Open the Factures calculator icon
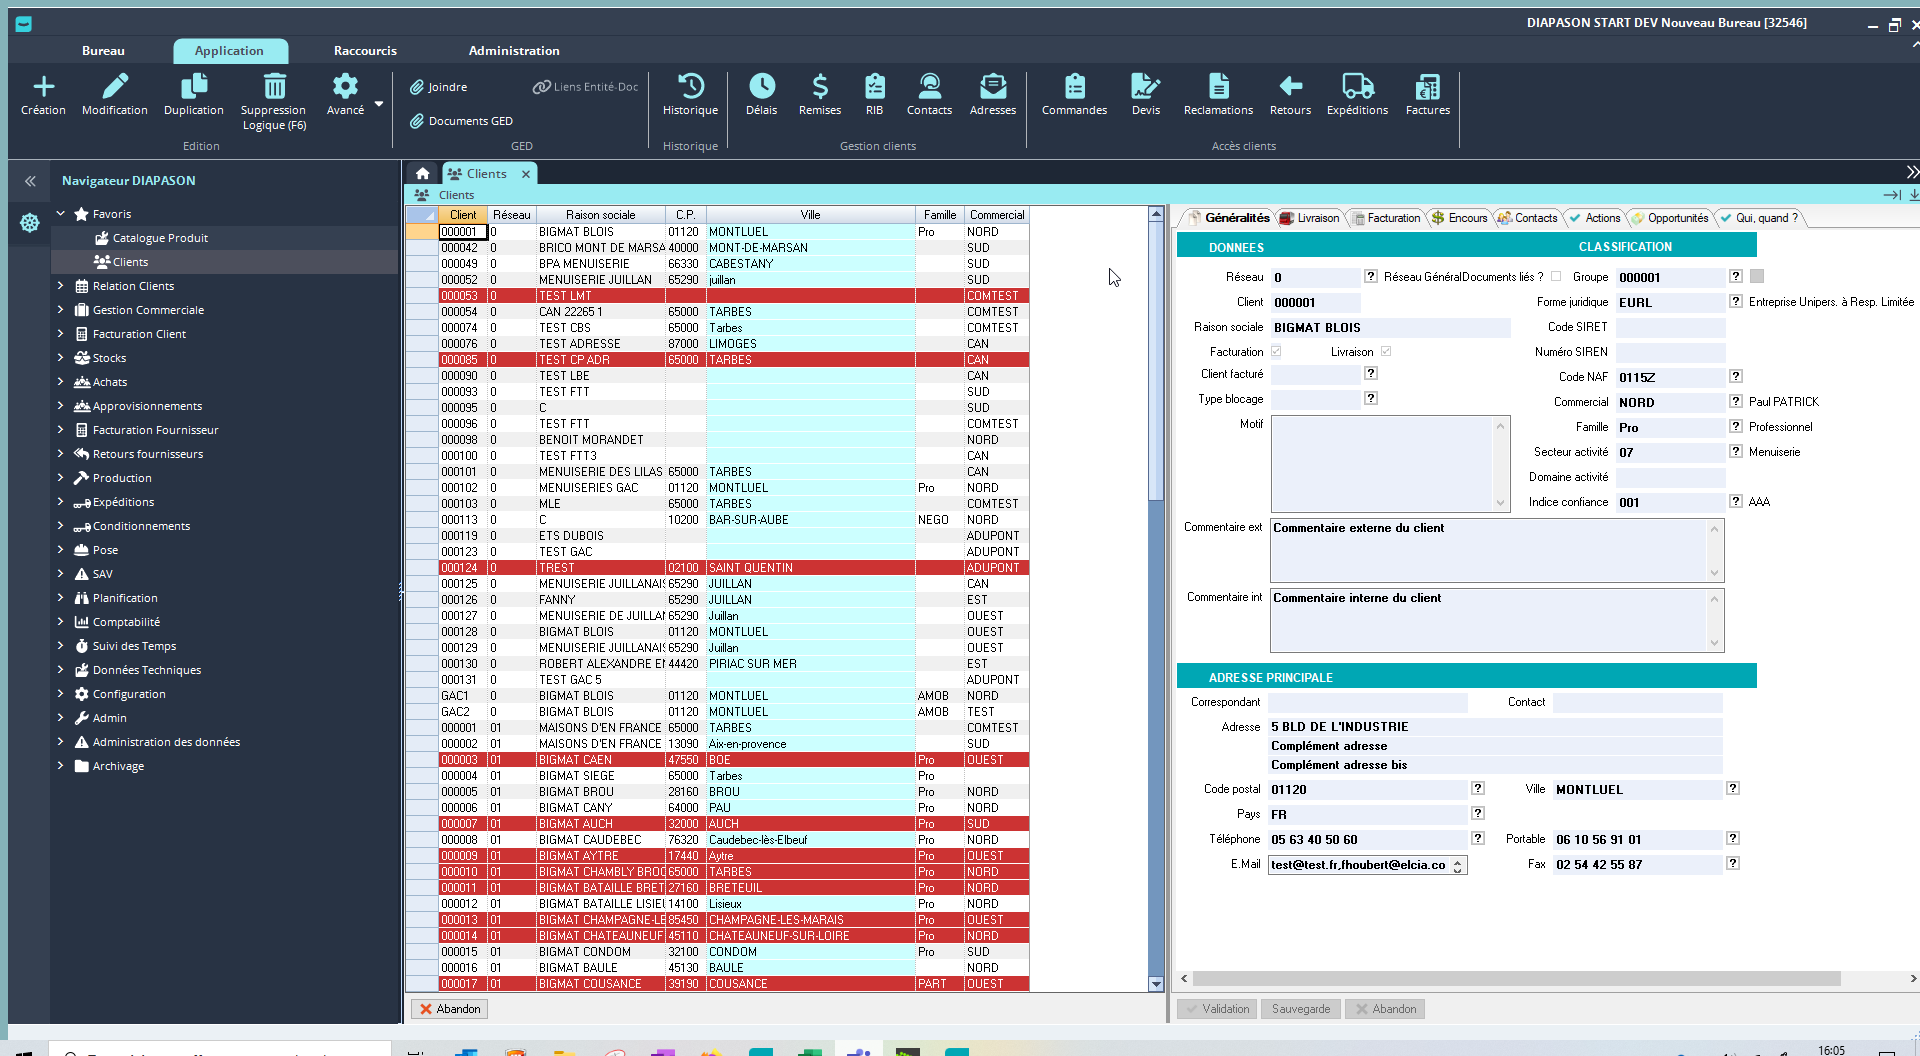 [1427, 87]
